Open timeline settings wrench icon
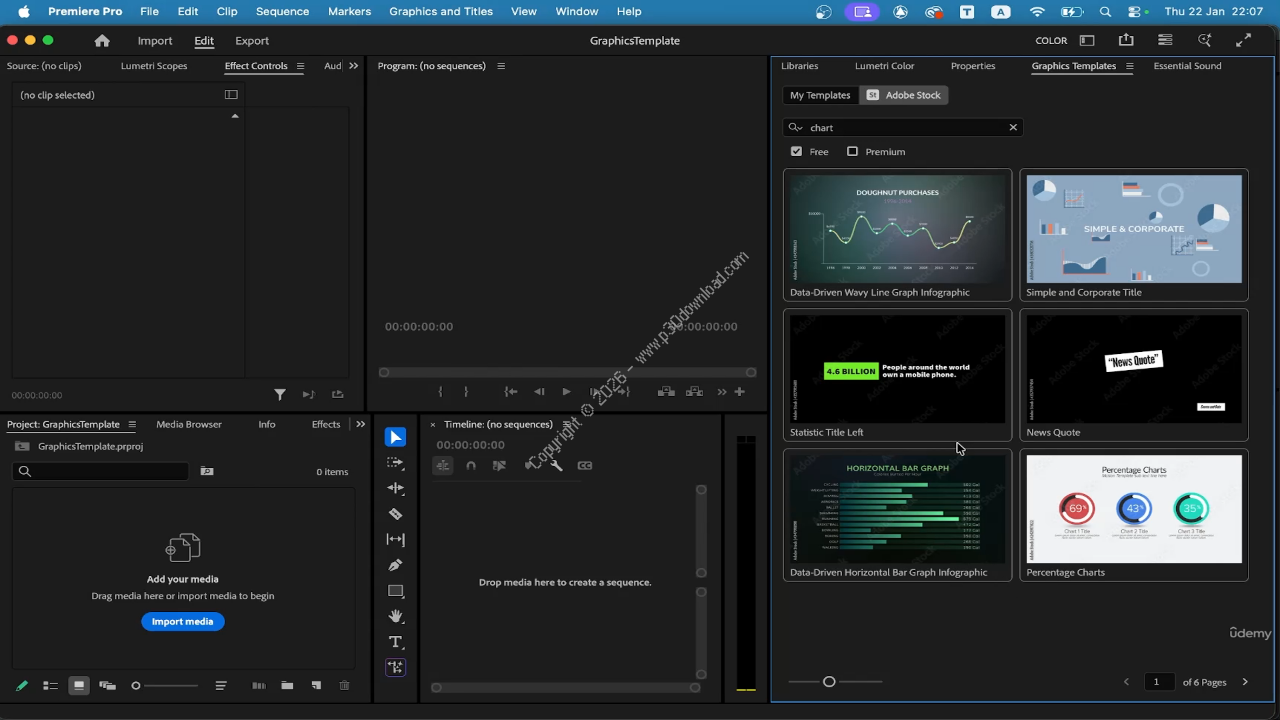1280x720 pixels. (556, 465)
